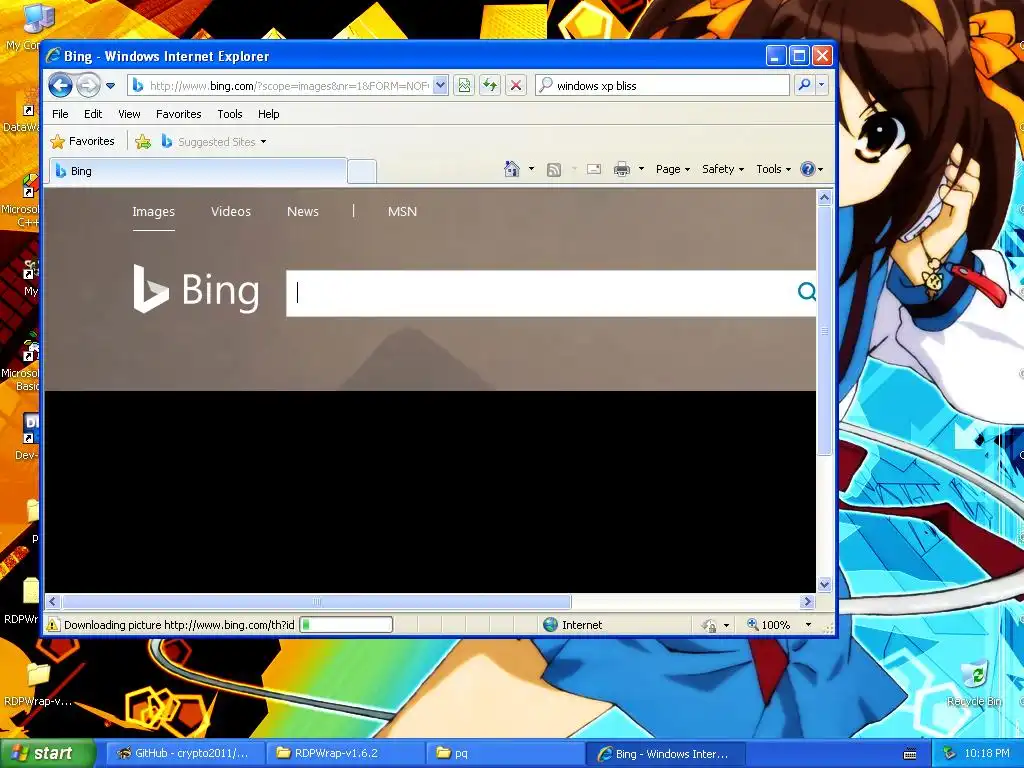Click vertical scrollbar down arrow

click(824, 584)
